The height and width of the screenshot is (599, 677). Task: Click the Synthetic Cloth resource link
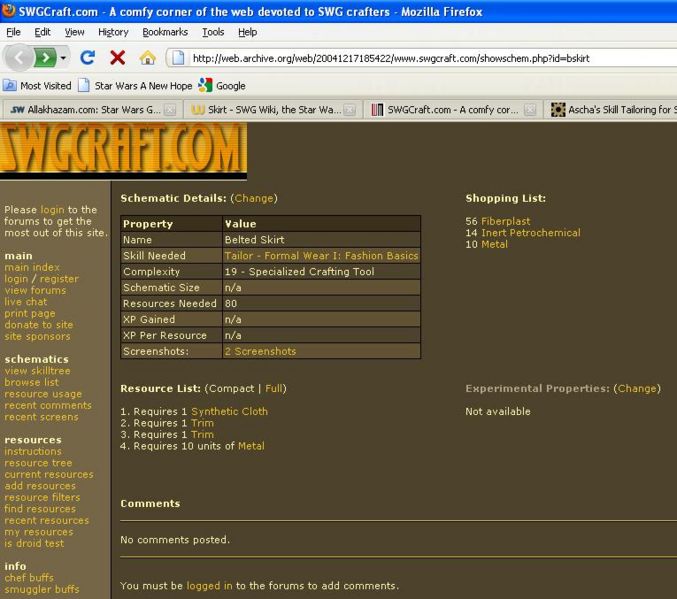coord(229,411)
